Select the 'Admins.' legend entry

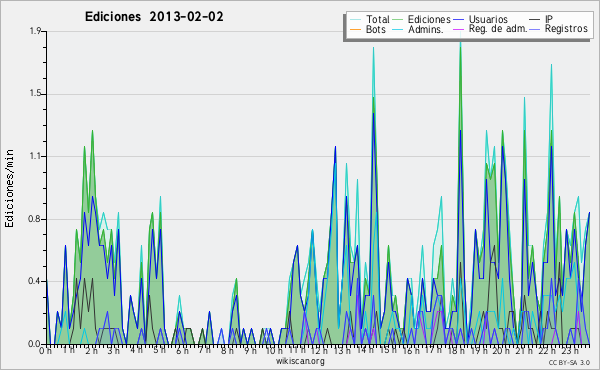click(x=426, y=29)
